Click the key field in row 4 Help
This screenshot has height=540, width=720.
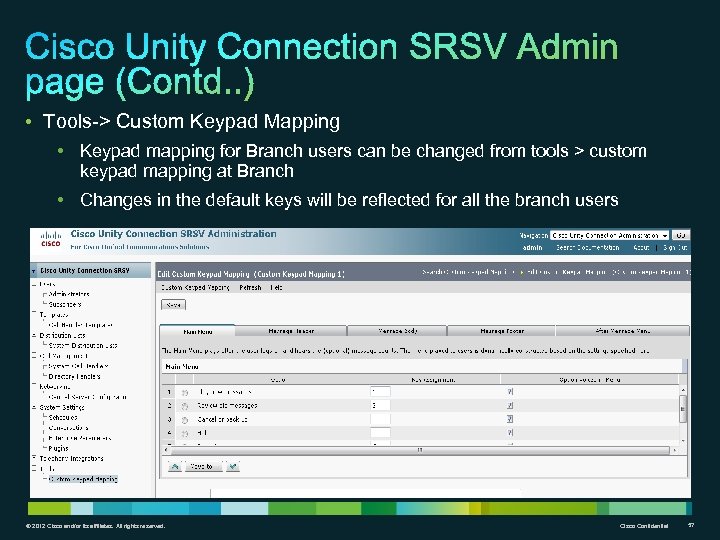pos(380,433)
